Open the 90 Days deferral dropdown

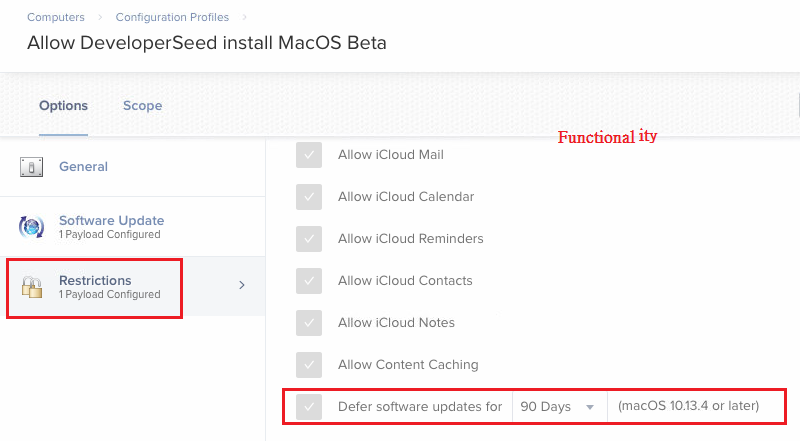click(x=560, y=407)
